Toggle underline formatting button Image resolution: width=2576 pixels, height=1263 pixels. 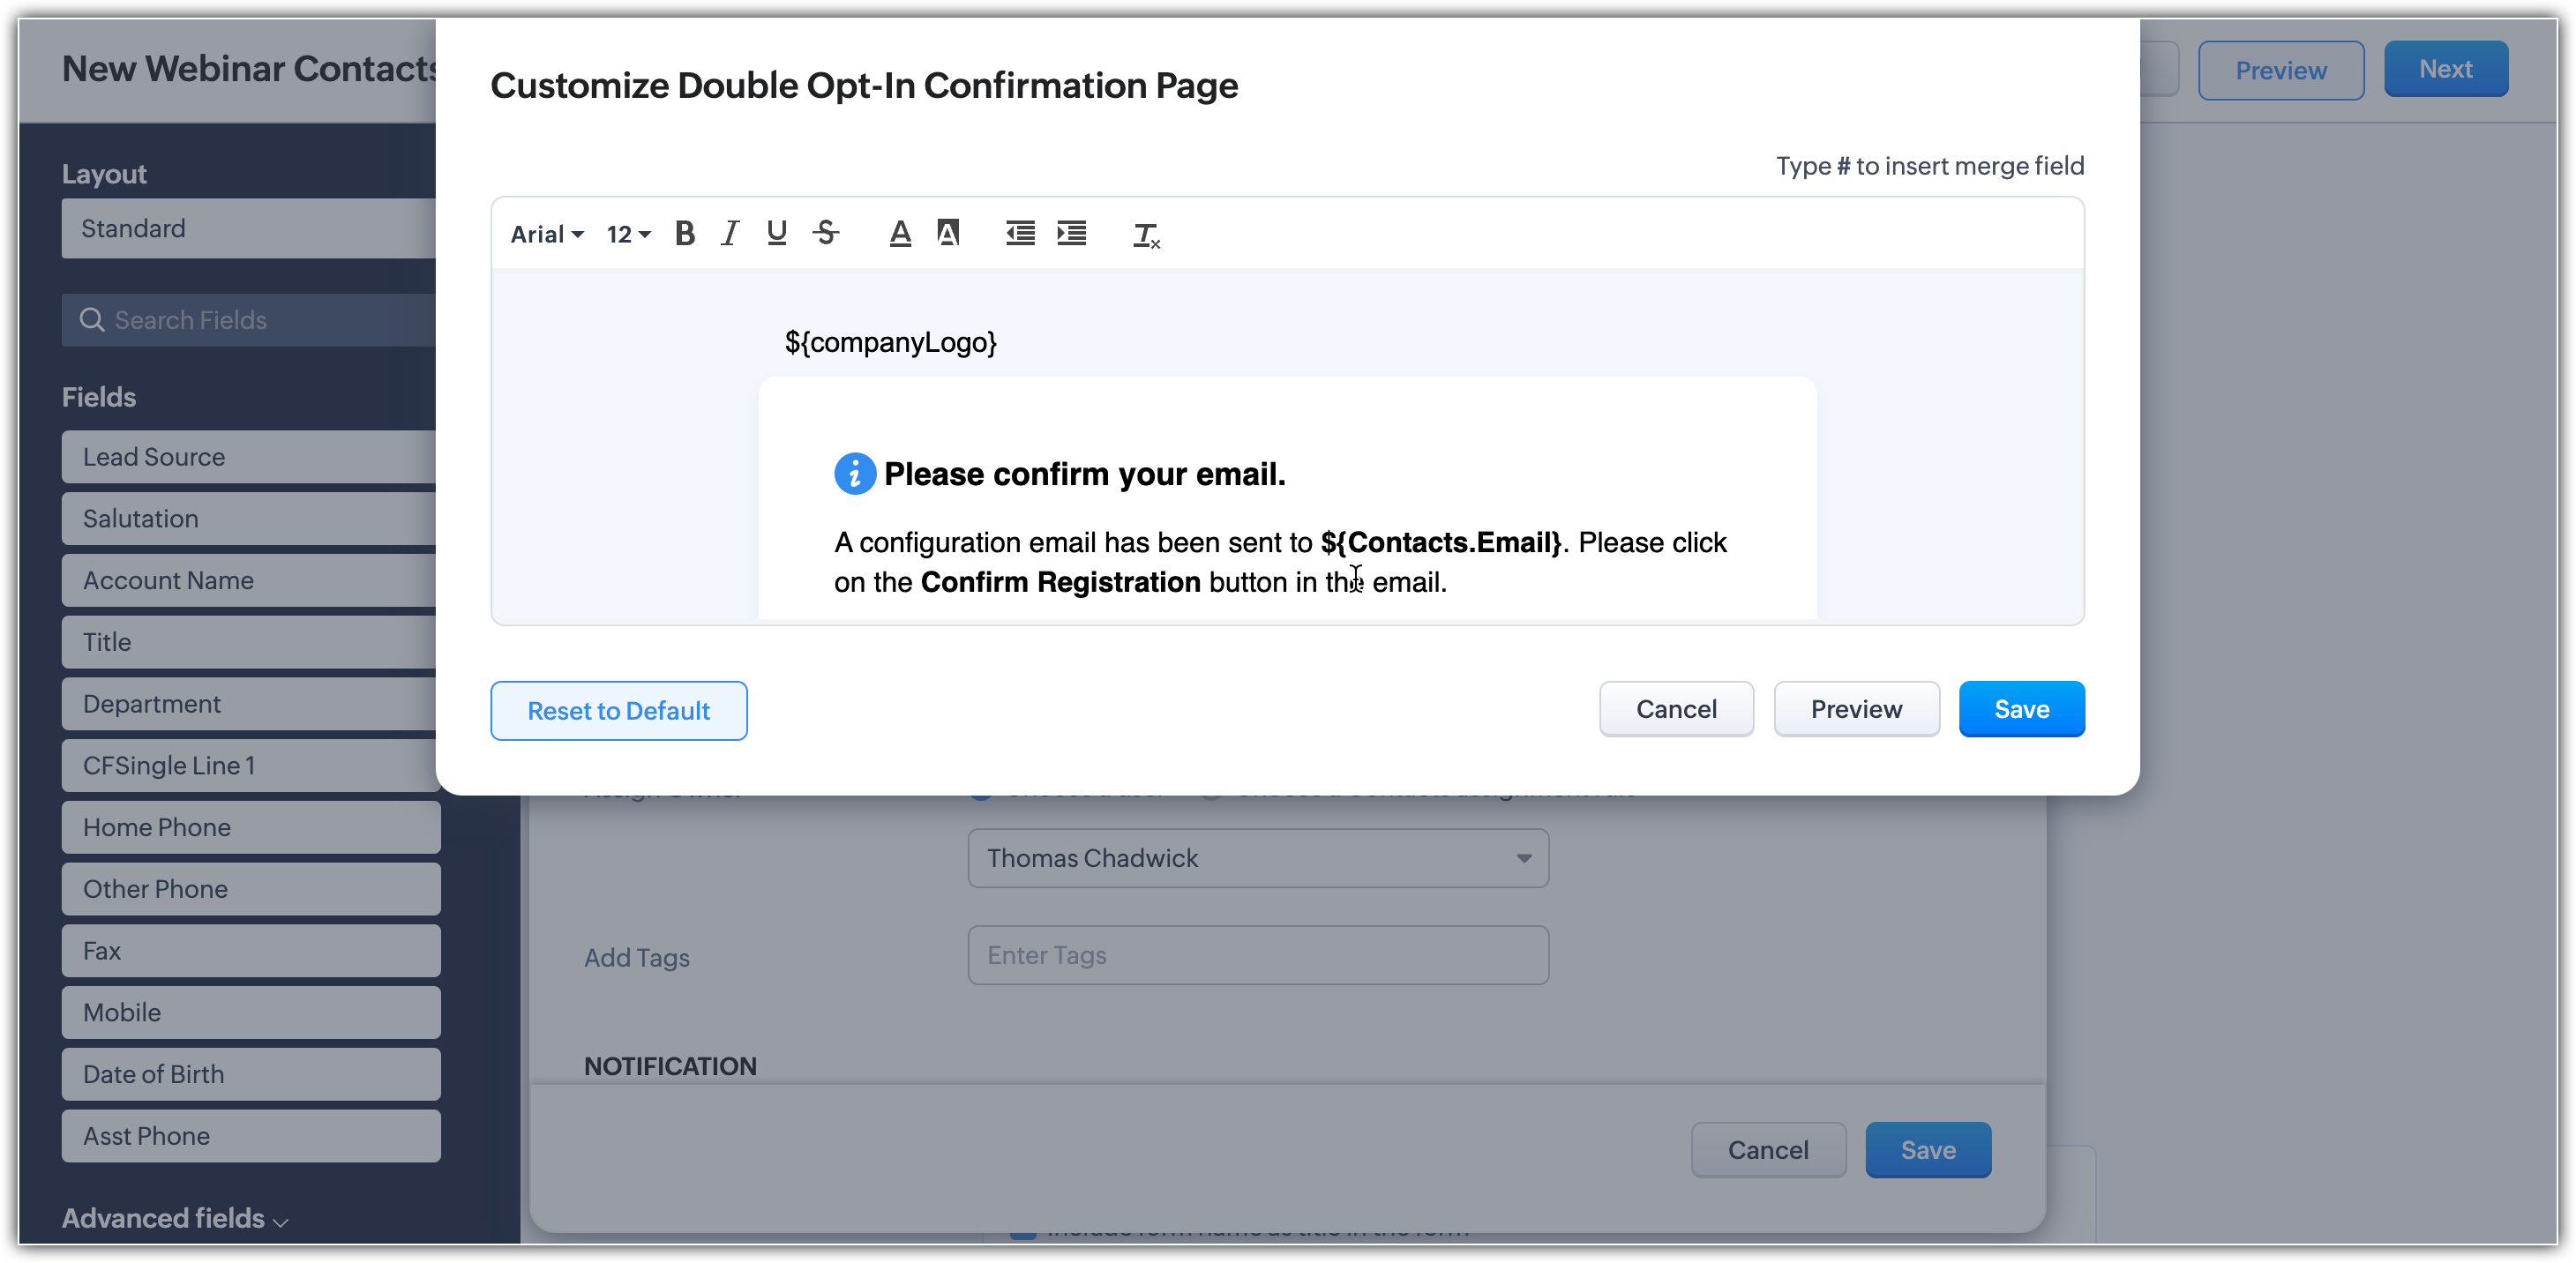point(777,234)
